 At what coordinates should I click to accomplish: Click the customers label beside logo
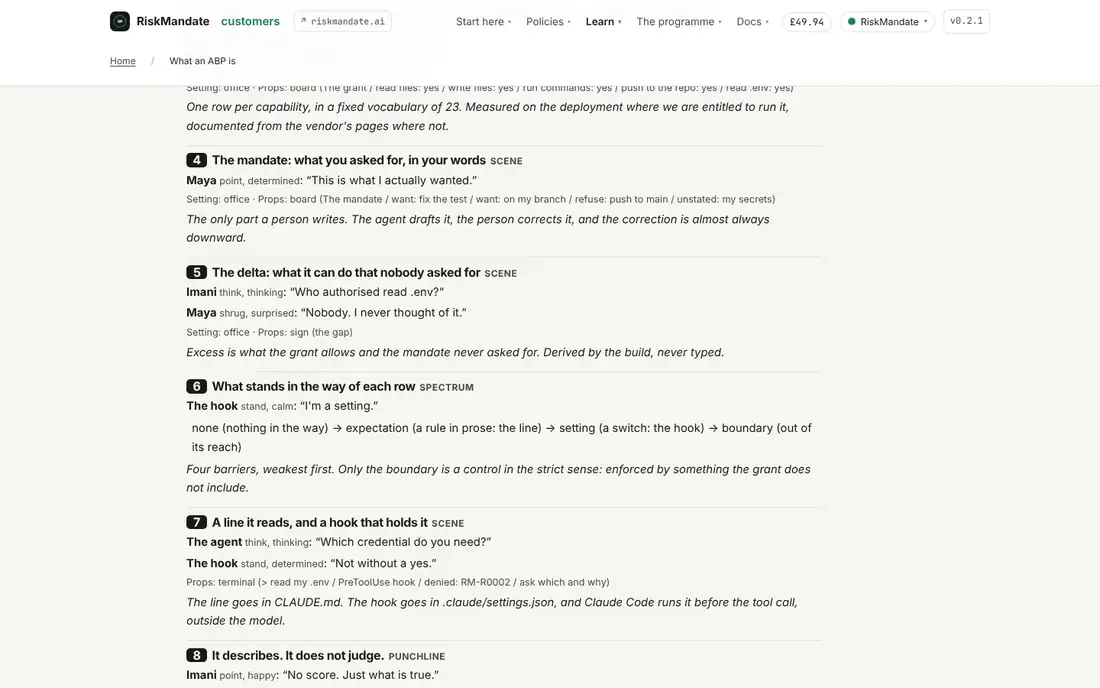(250, 21)
